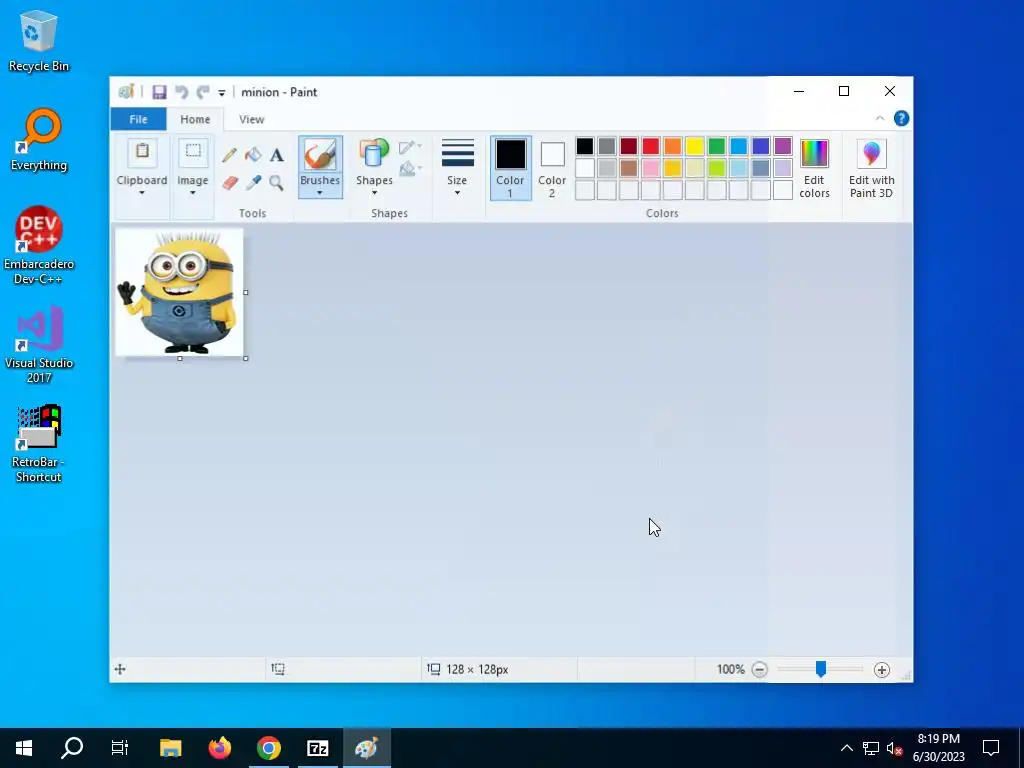
Task: Click the Save icon in title bar
Action: pyautogui.click(x=159, y=92)
